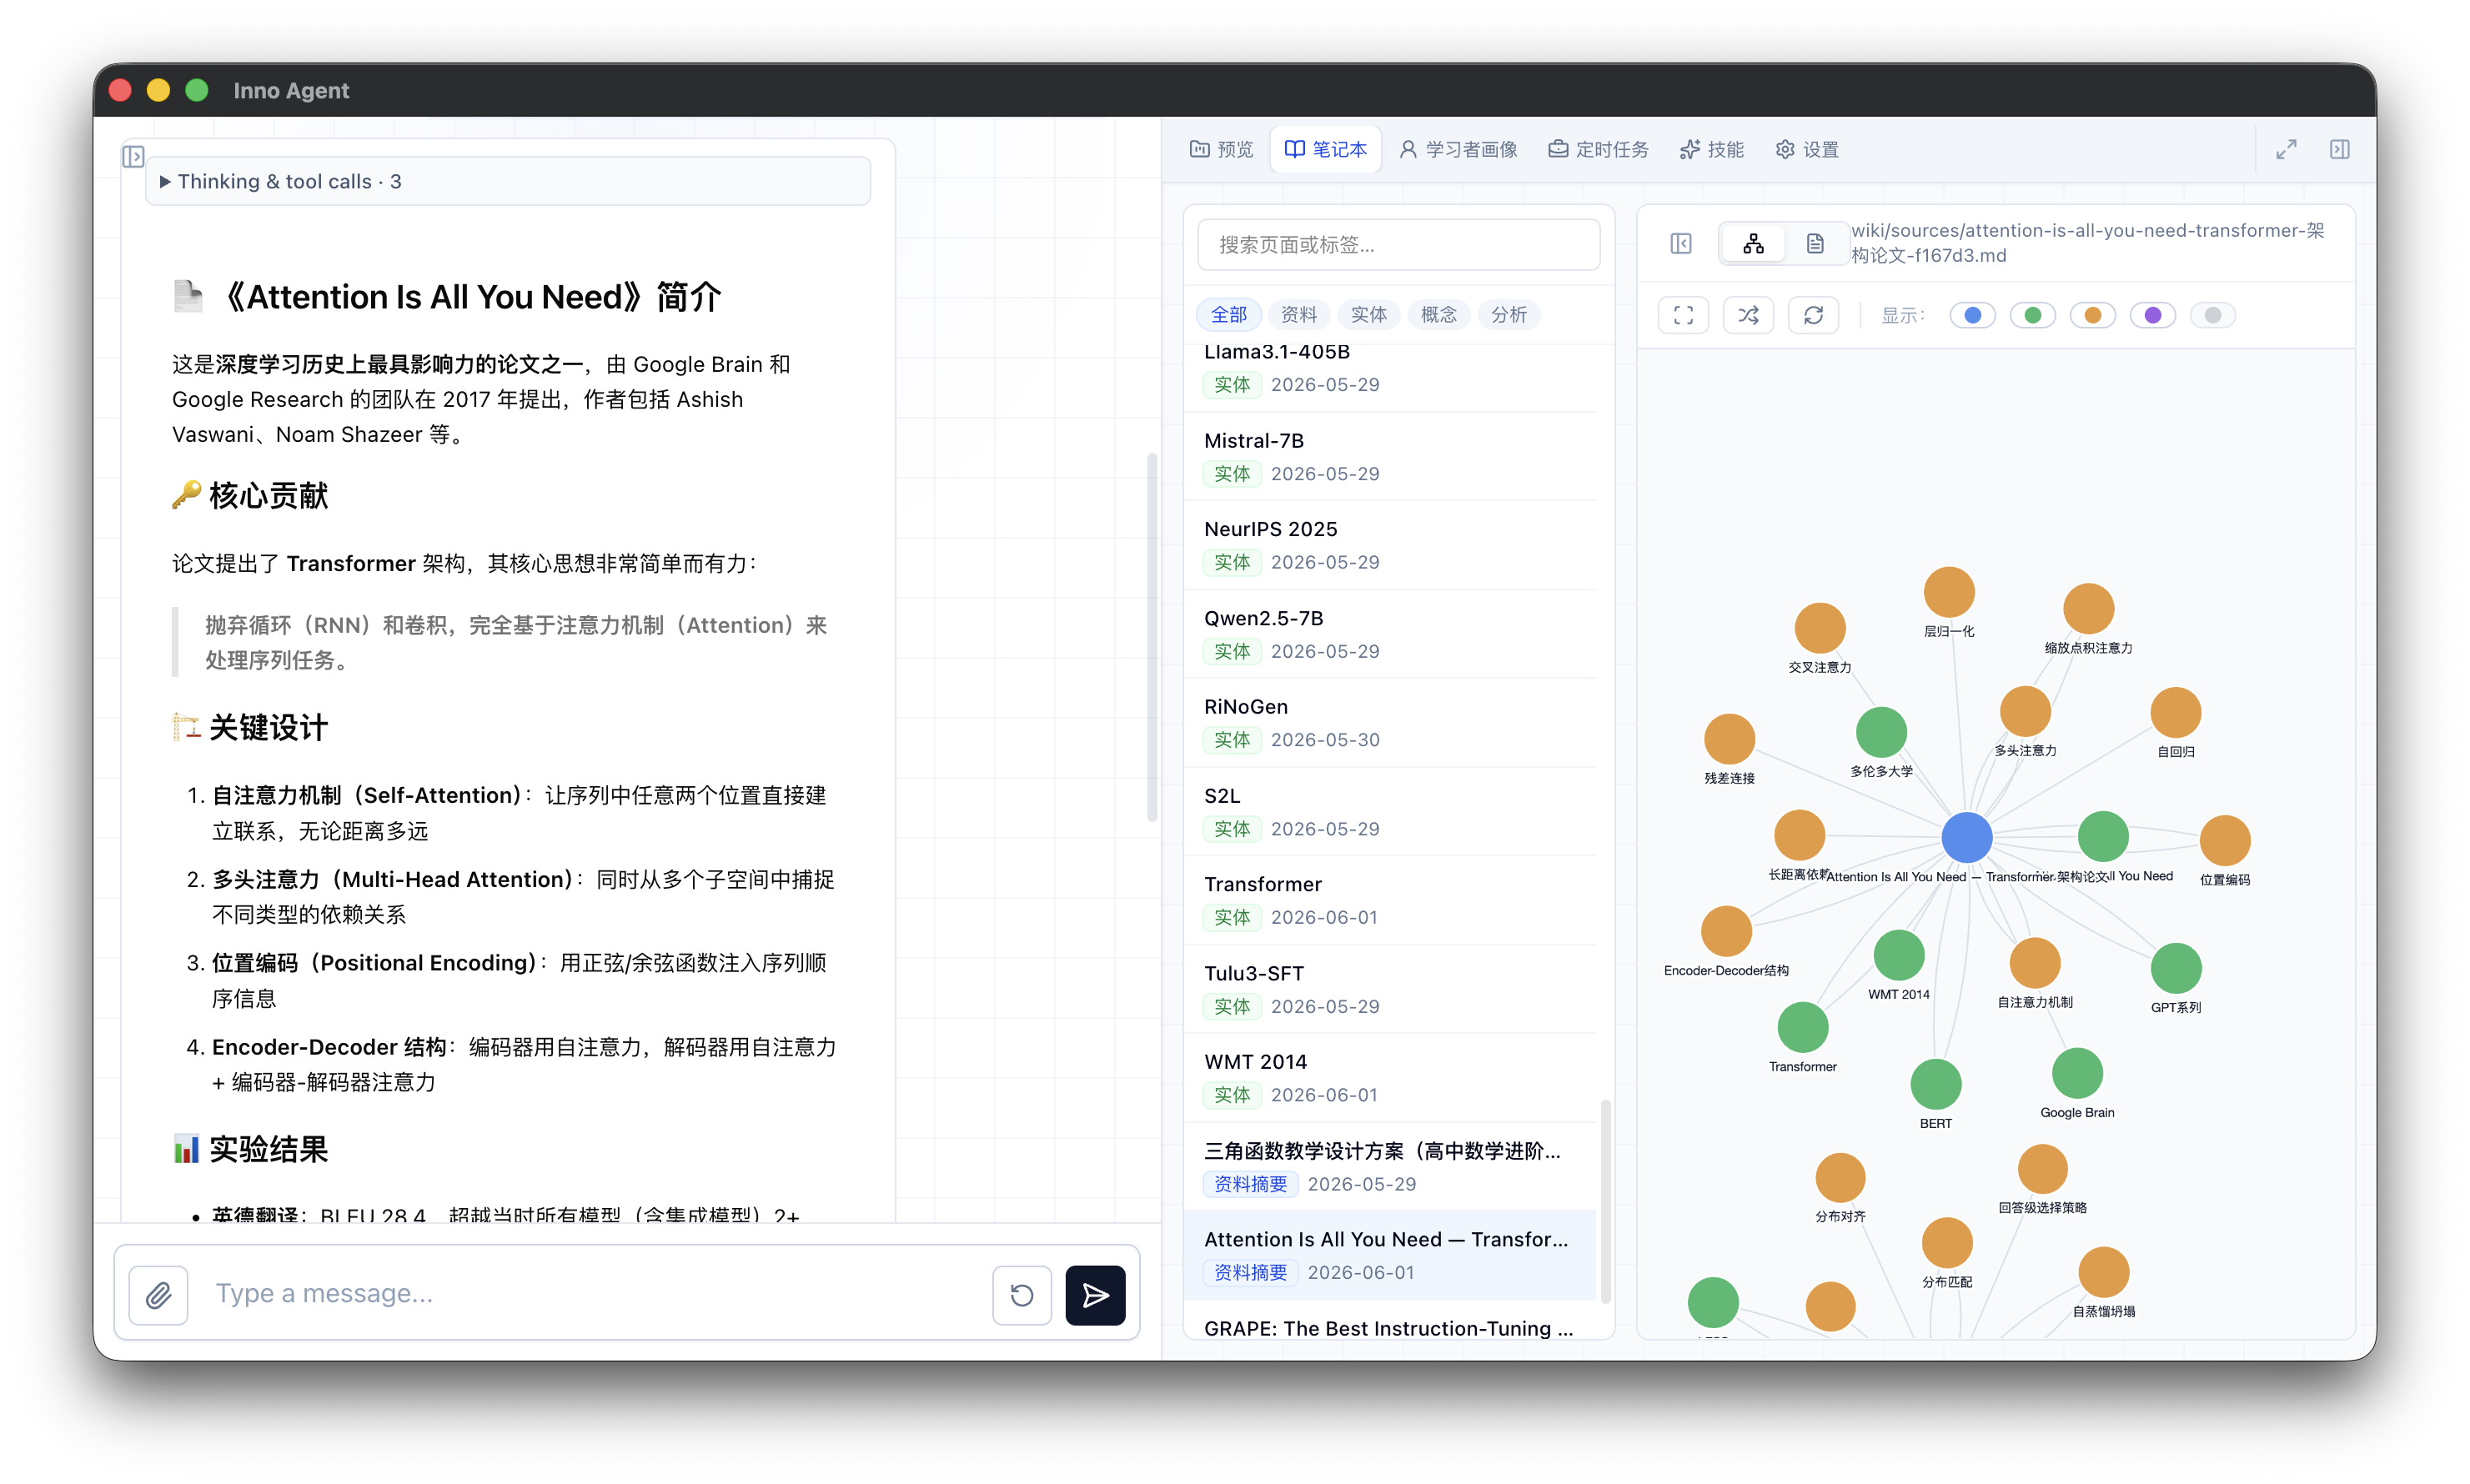Focus the Type a message input
2470x1484 pixels.
[590, 1293]
